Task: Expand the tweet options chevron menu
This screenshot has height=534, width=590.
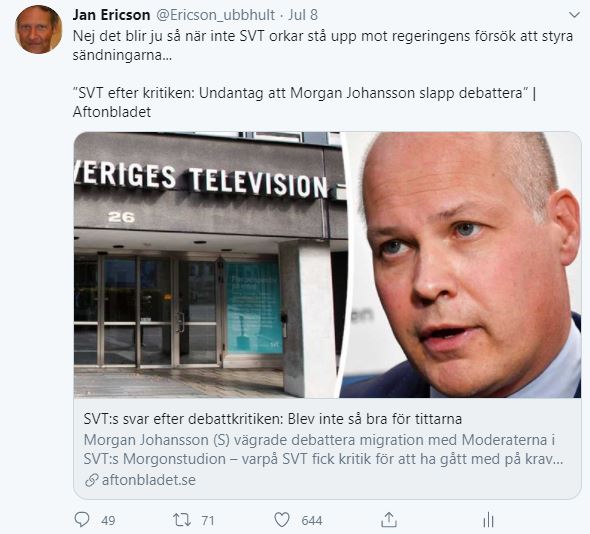Action: click(x=574, y=15)
